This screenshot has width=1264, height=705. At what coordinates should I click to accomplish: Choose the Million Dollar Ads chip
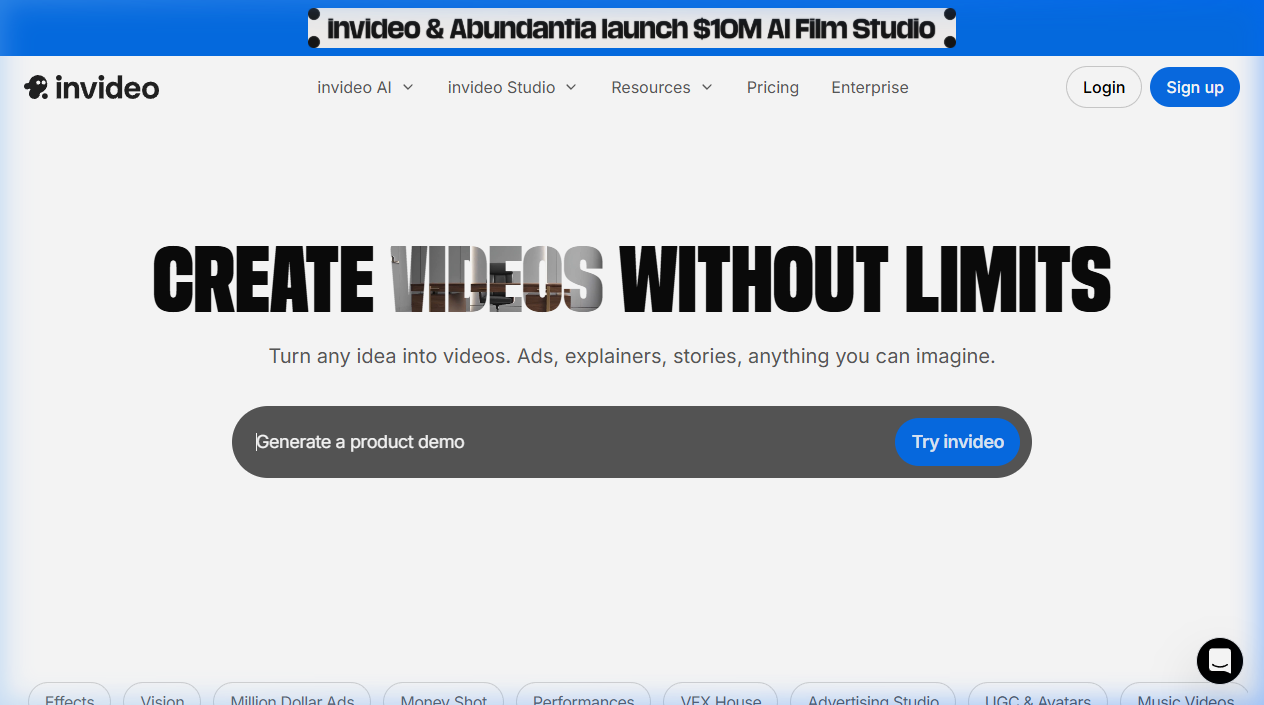point(292,697)
